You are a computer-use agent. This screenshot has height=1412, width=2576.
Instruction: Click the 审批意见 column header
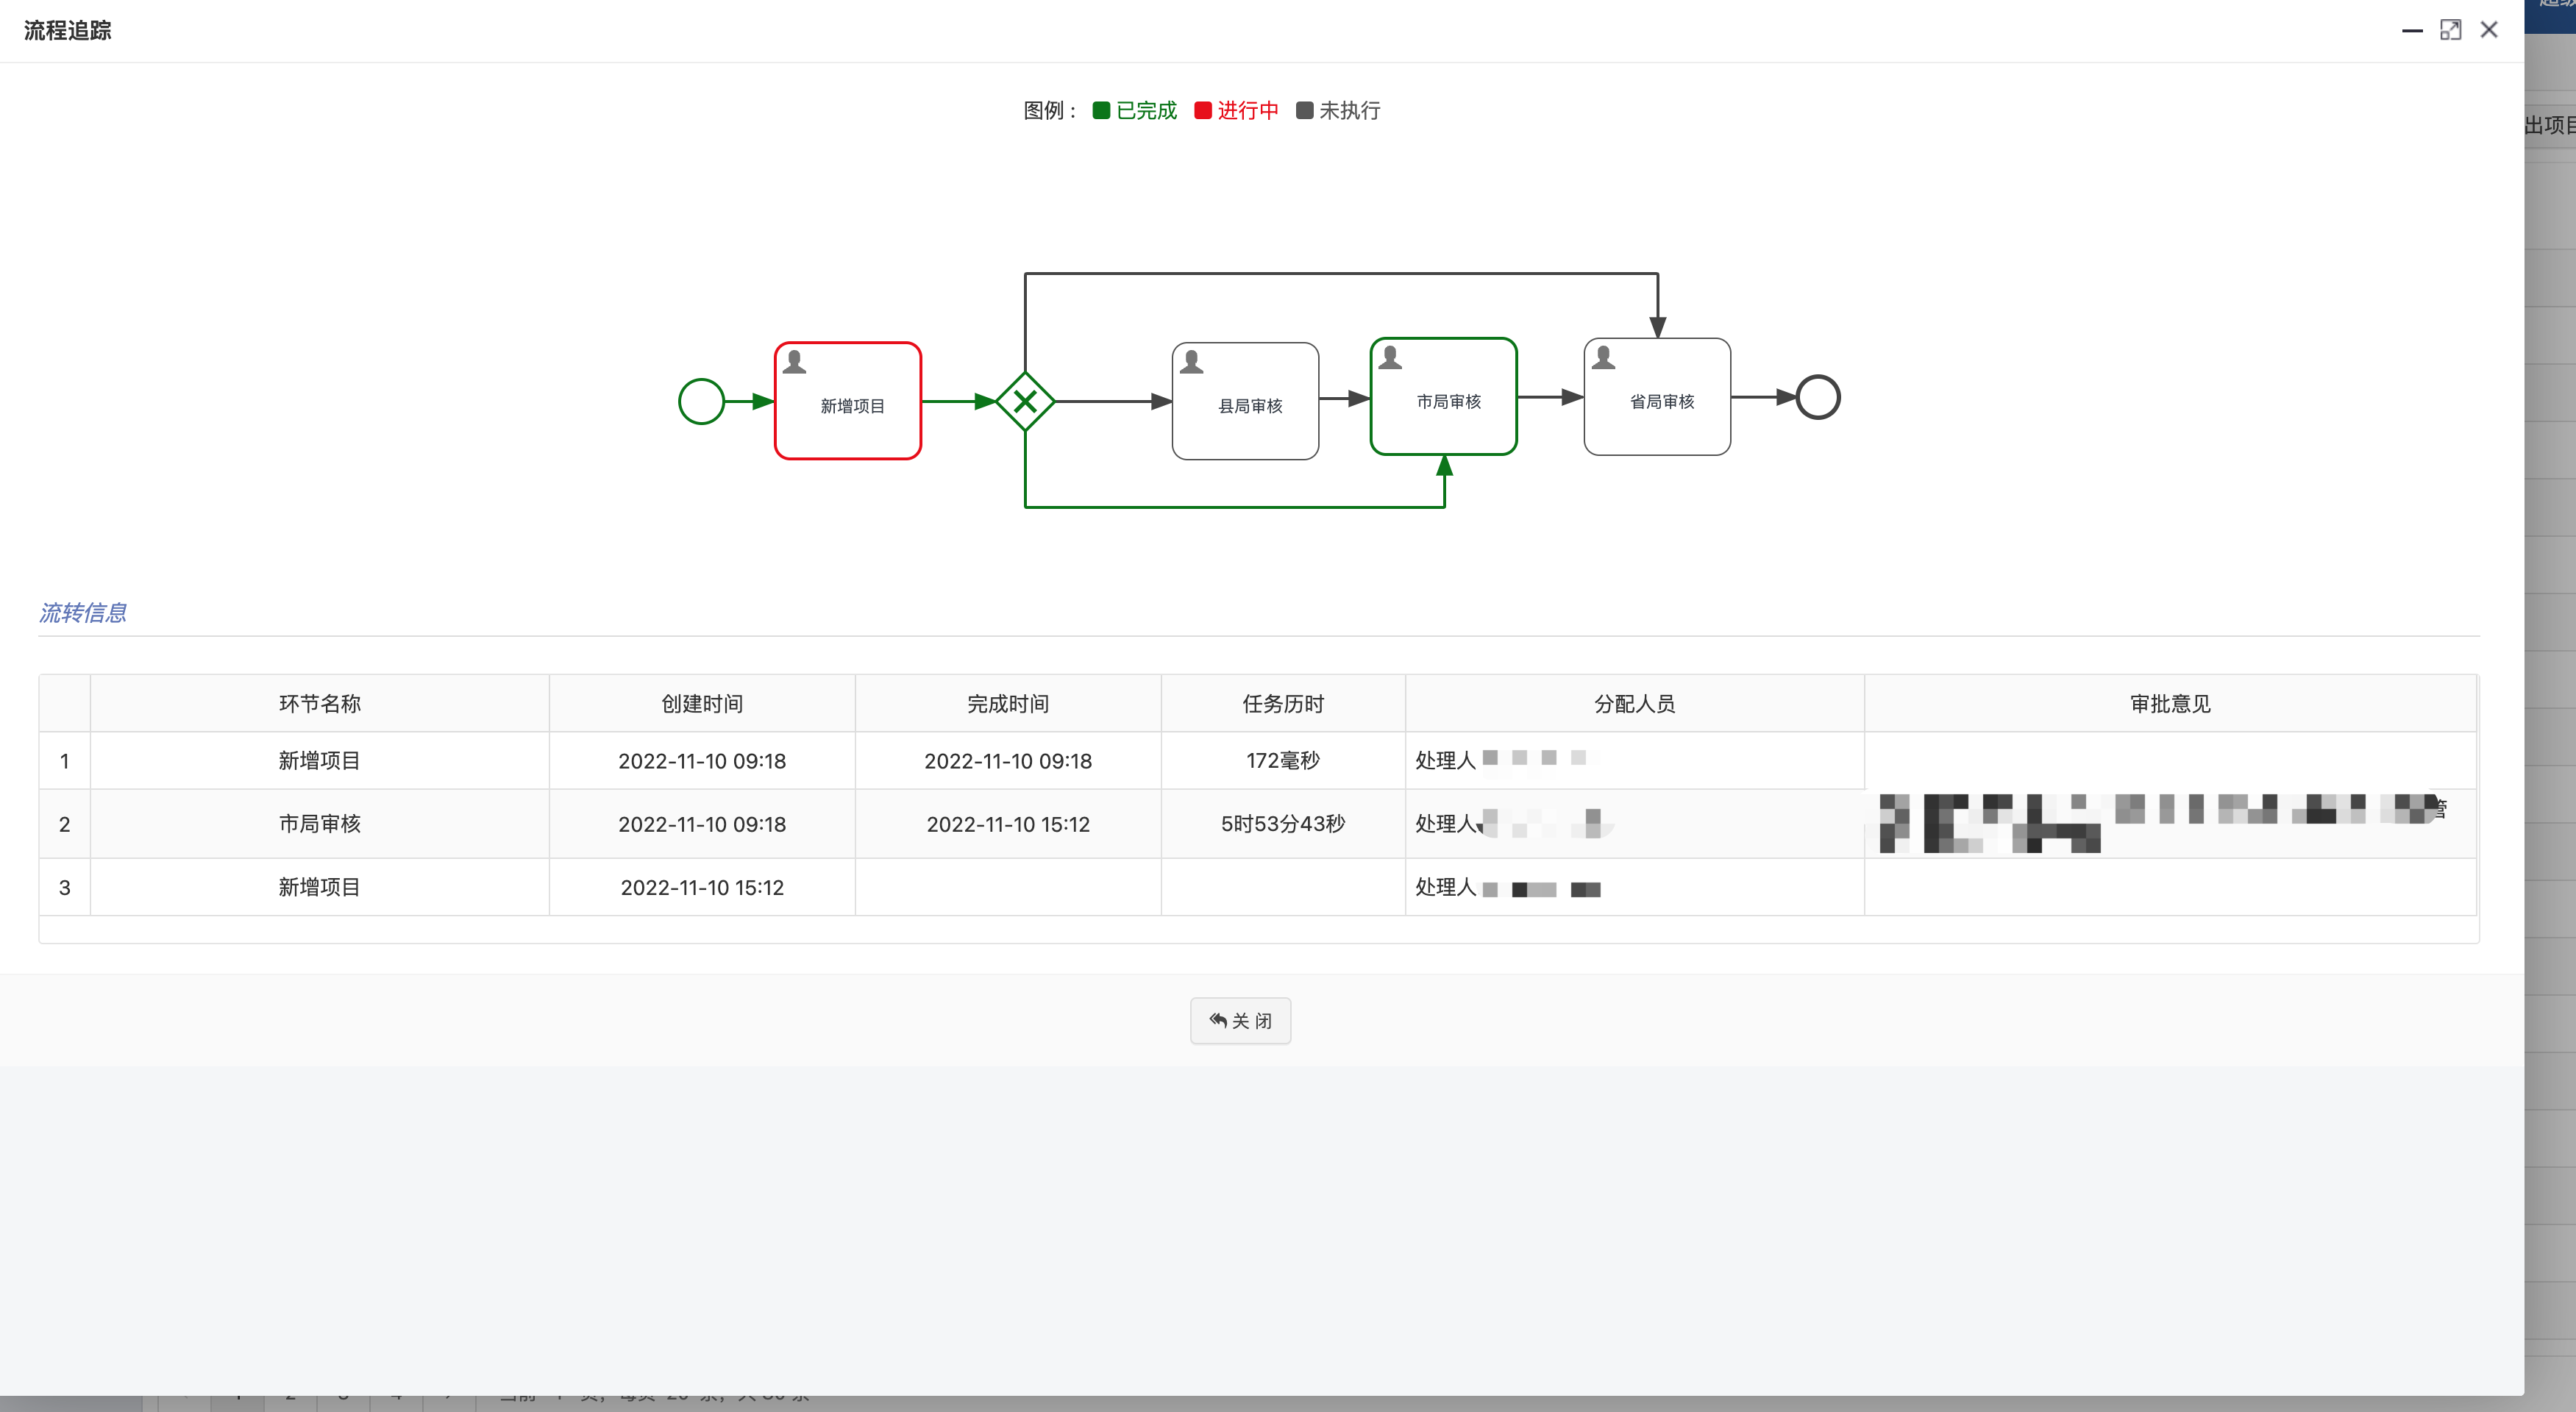[2170, 703]
